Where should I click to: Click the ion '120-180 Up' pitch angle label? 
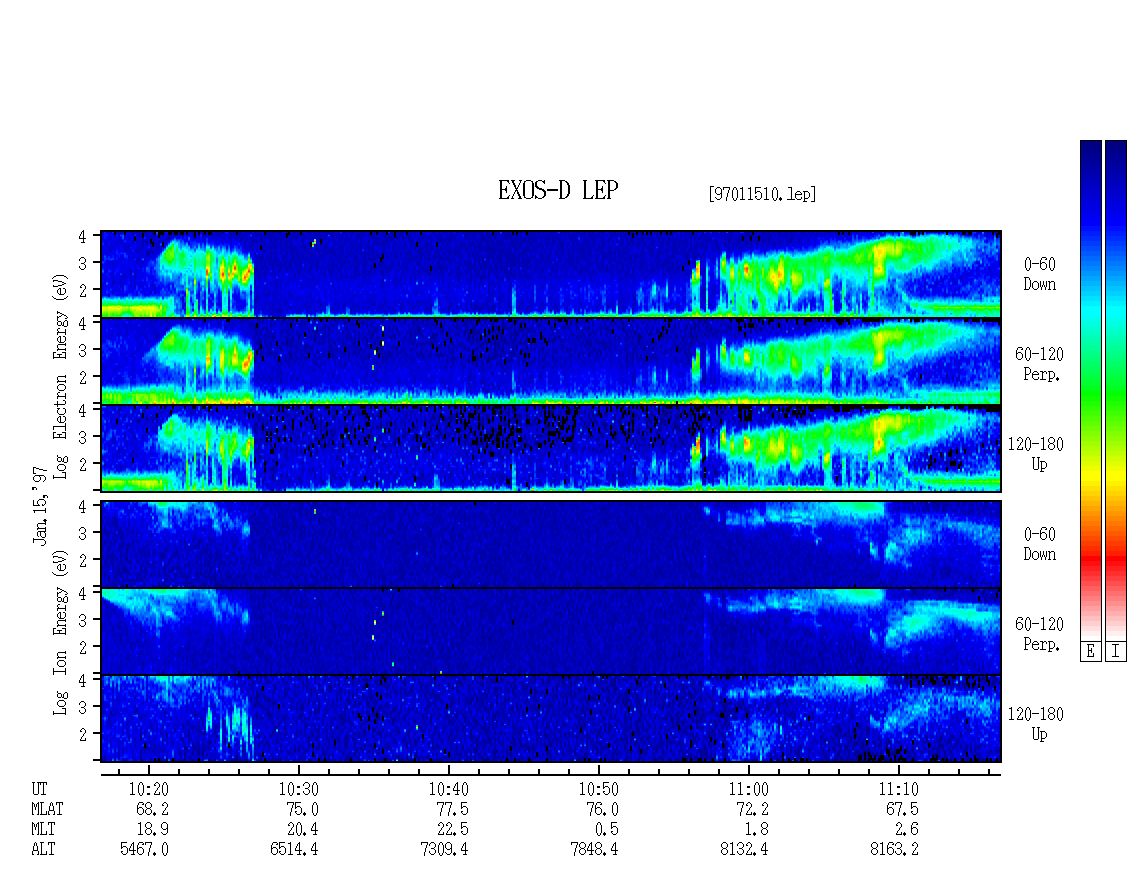click(1035, 724)
